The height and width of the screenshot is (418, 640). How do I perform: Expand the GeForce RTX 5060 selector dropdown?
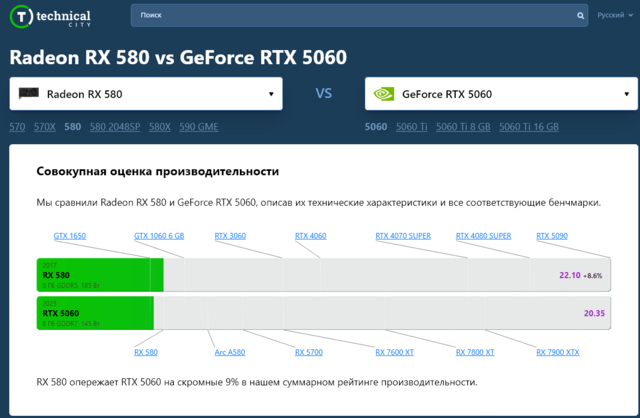(x=626, y=95)
